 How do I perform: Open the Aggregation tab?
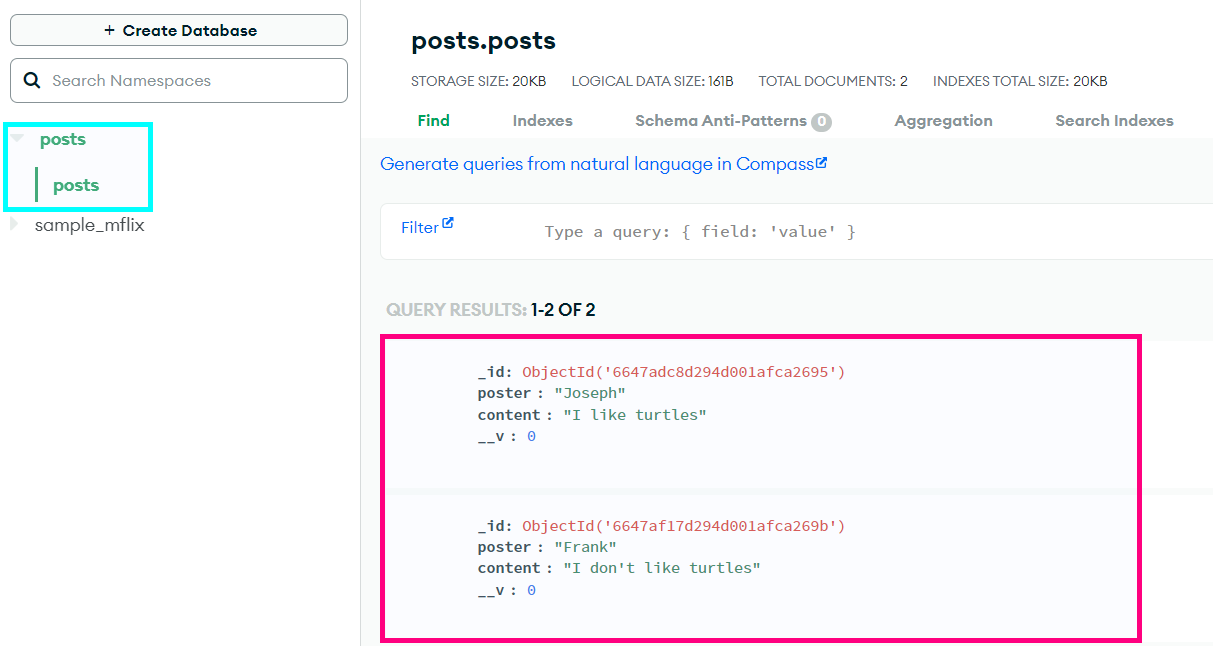pos(943,120)
